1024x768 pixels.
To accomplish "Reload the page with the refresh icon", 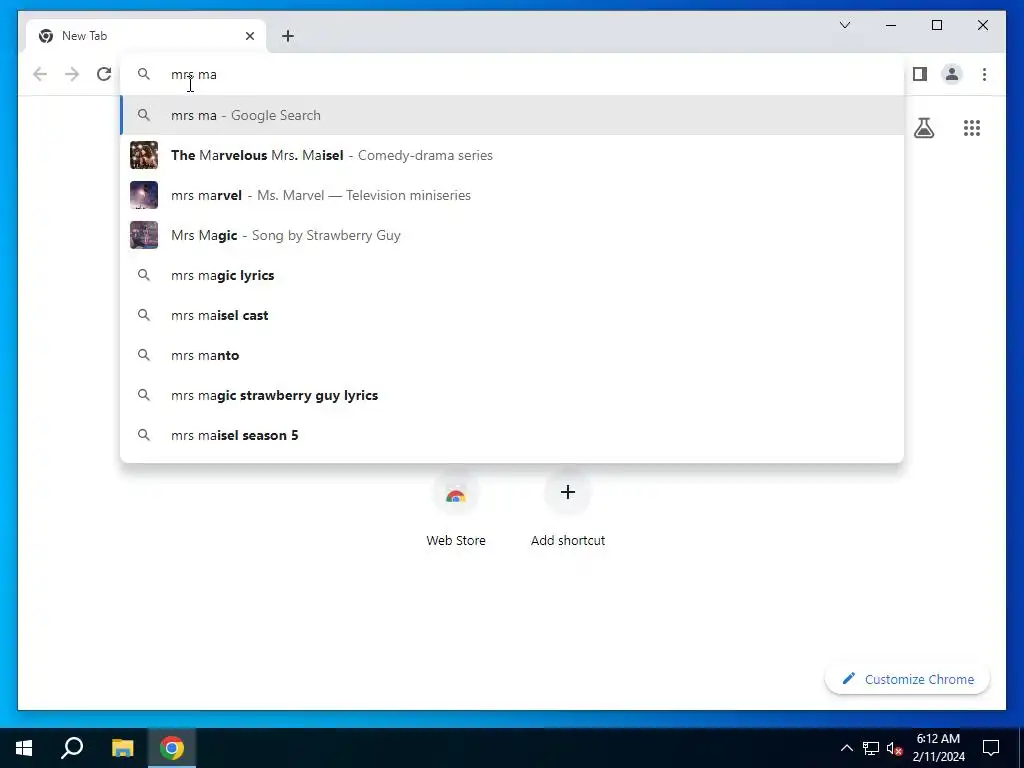I will coord(104,74).
